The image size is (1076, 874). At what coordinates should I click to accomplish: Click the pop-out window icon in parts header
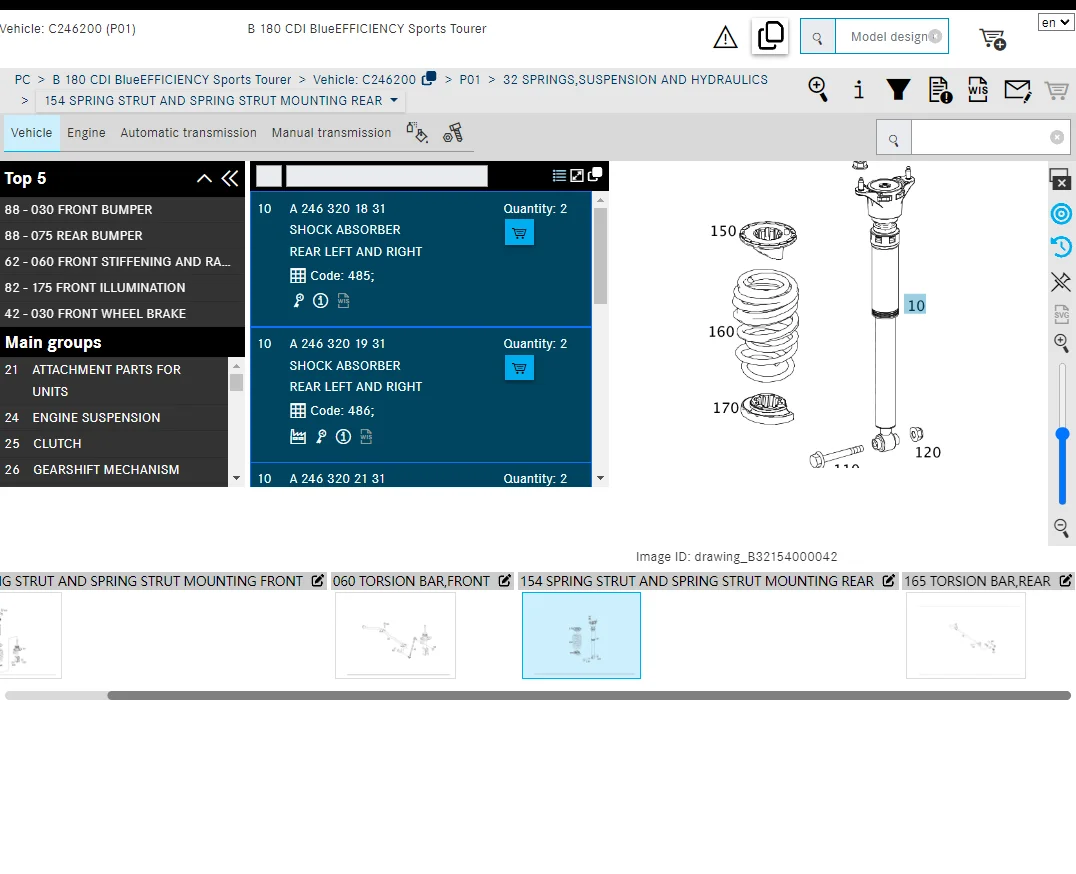pyautogui.click(x=595, y=174)
